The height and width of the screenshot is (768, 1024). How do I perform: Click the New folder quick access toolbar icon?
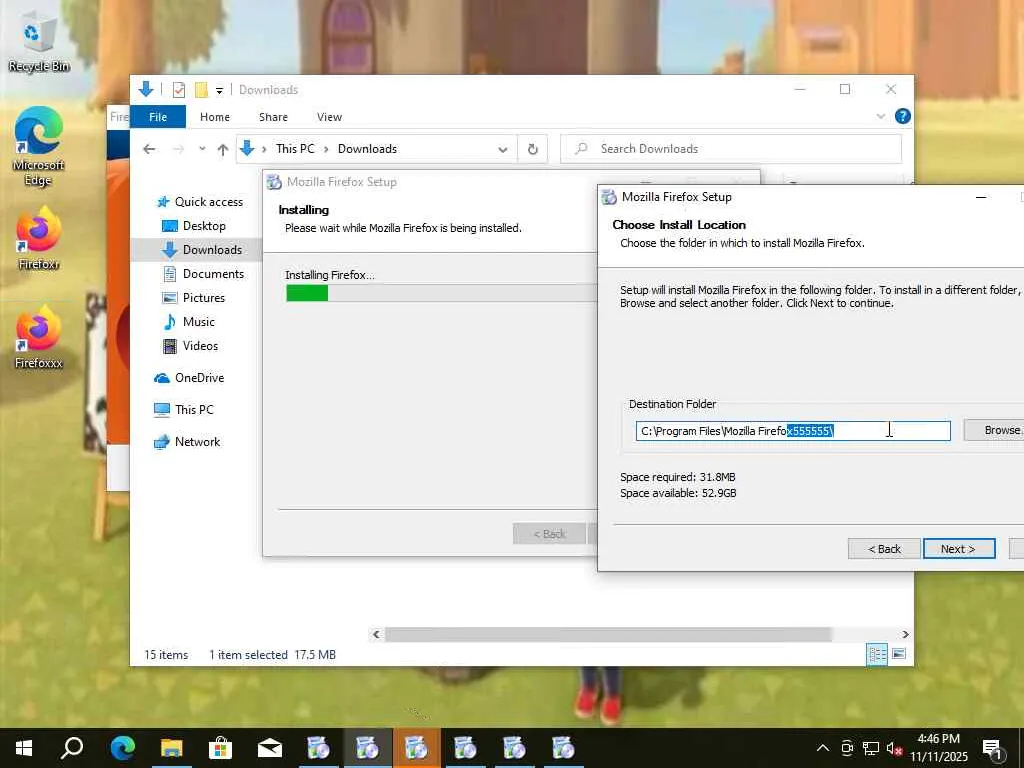[x=202, y=89]
